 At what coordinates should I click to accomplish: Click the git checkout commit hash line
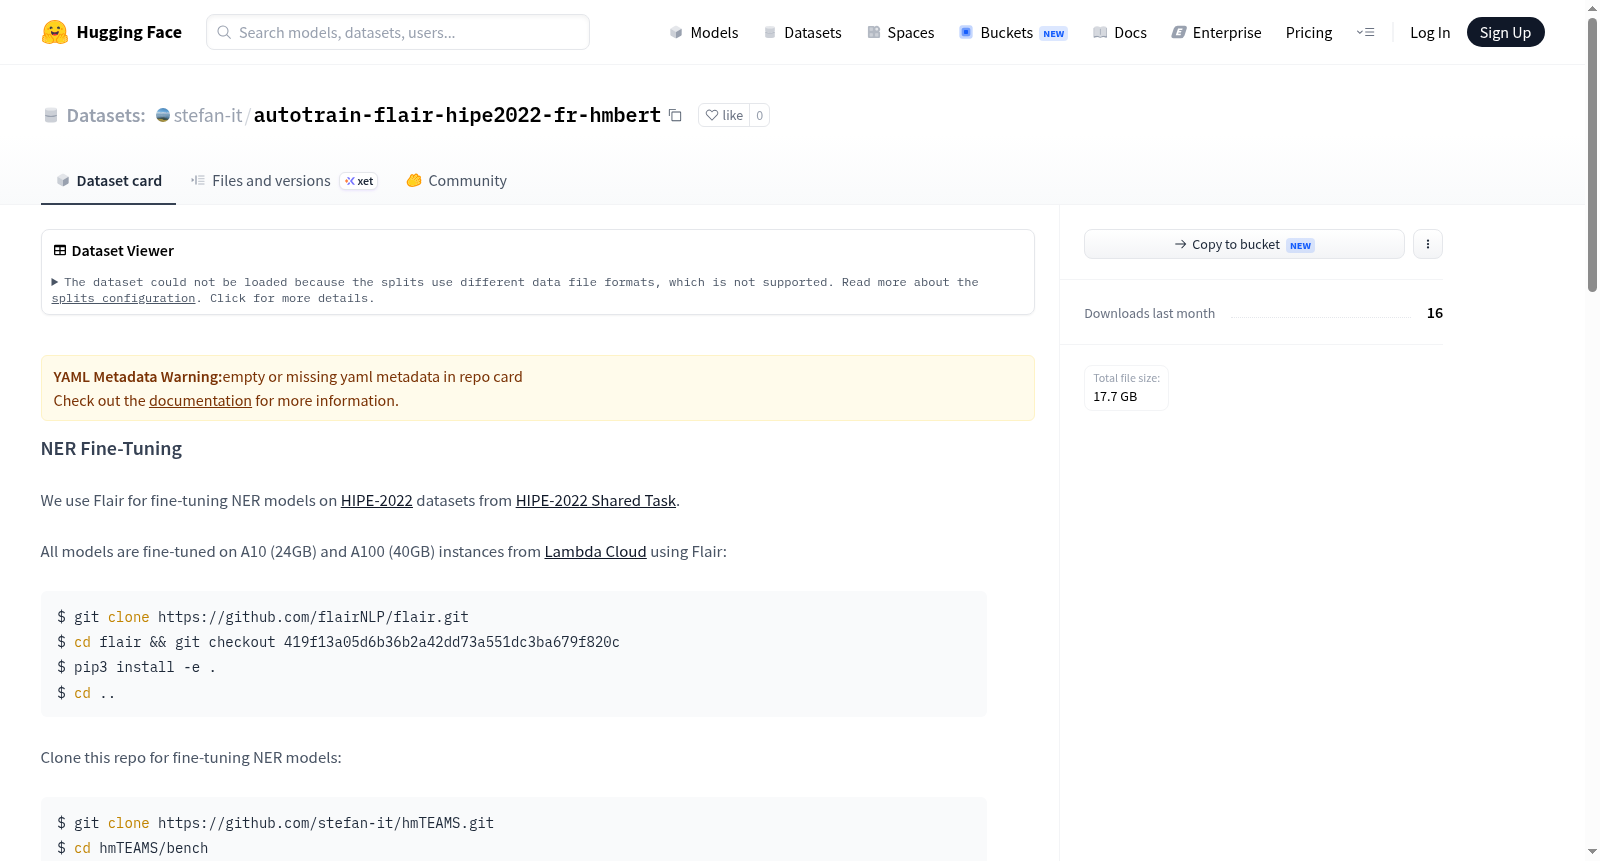(x=339, y=643)
